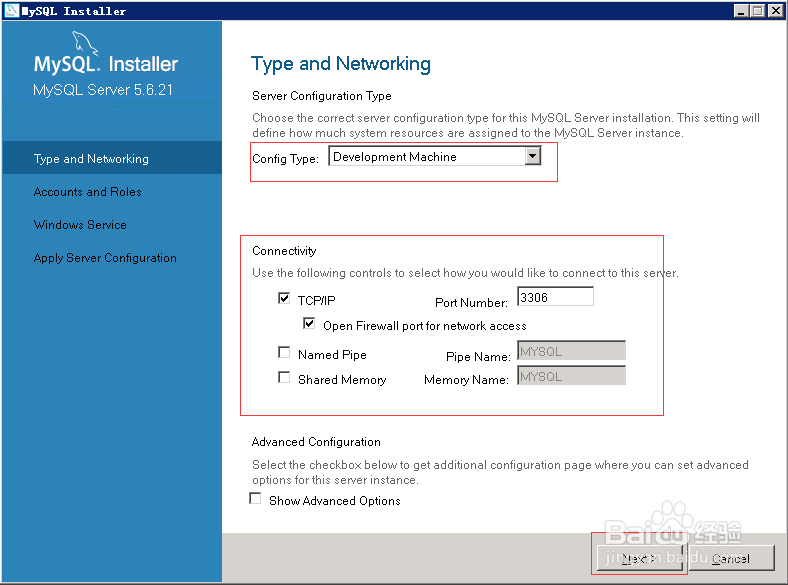Click the Cancel button

731,558
